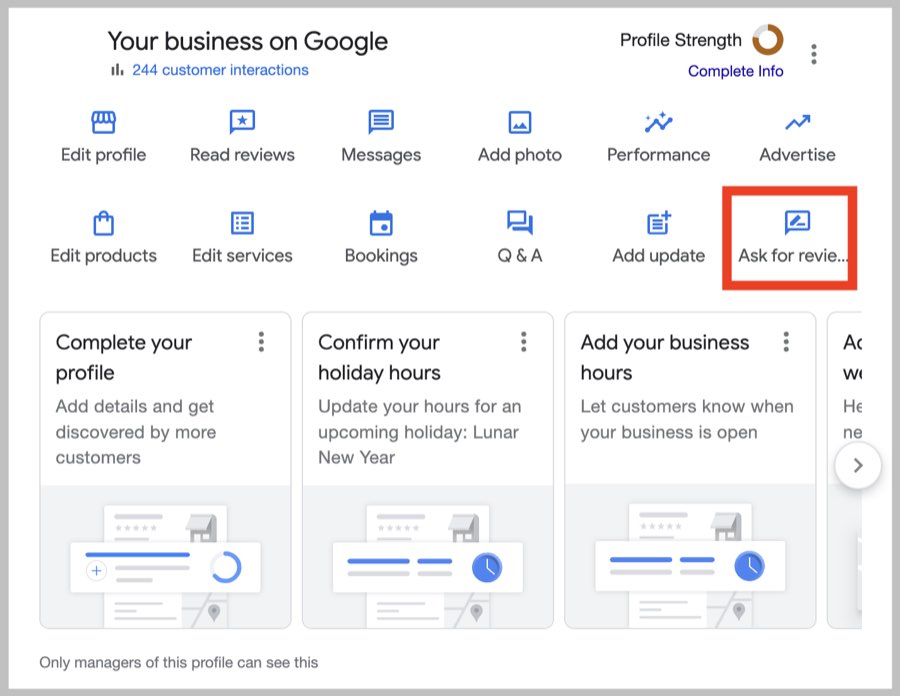Click the 'Confirm your holiday hours' heading
This screenshot has height=696, width=900.
coord(379,357)
